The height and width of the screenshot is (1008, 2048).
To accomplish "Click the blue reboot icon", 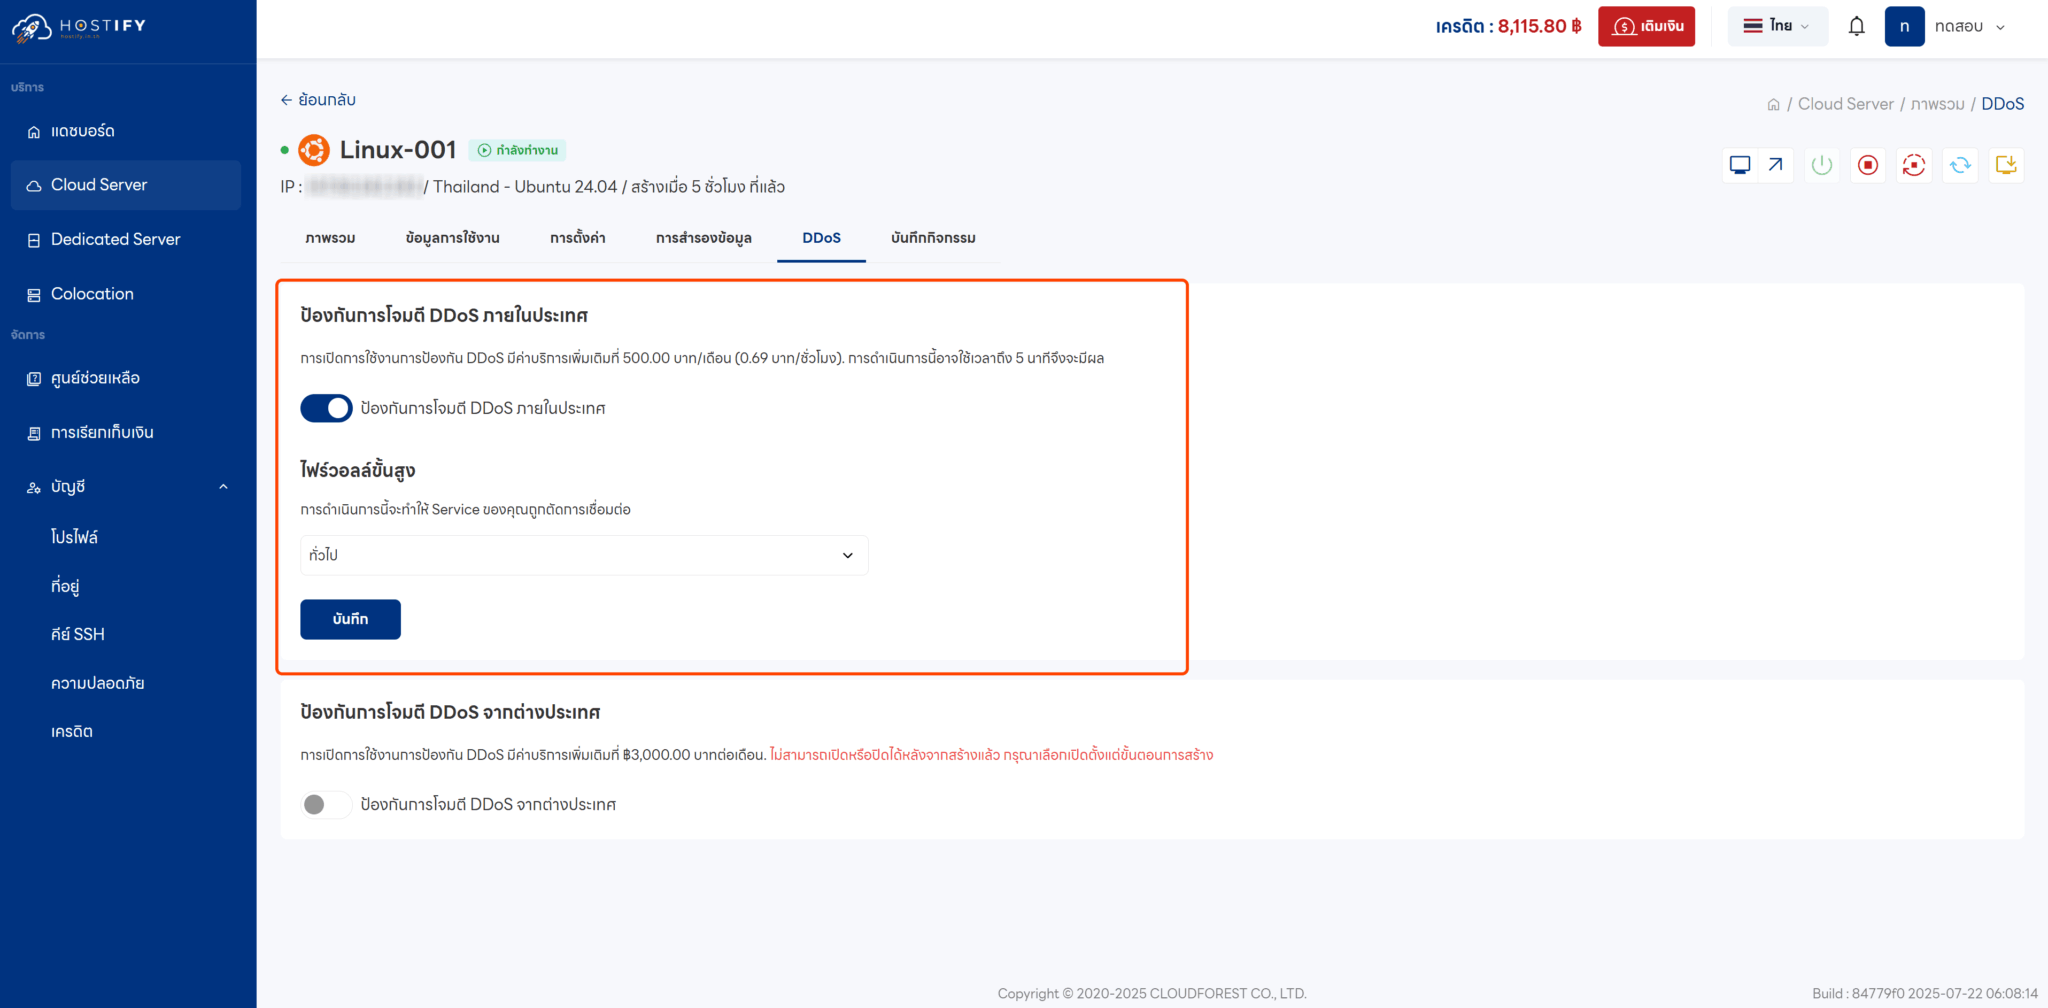I will coord(1960,165).
